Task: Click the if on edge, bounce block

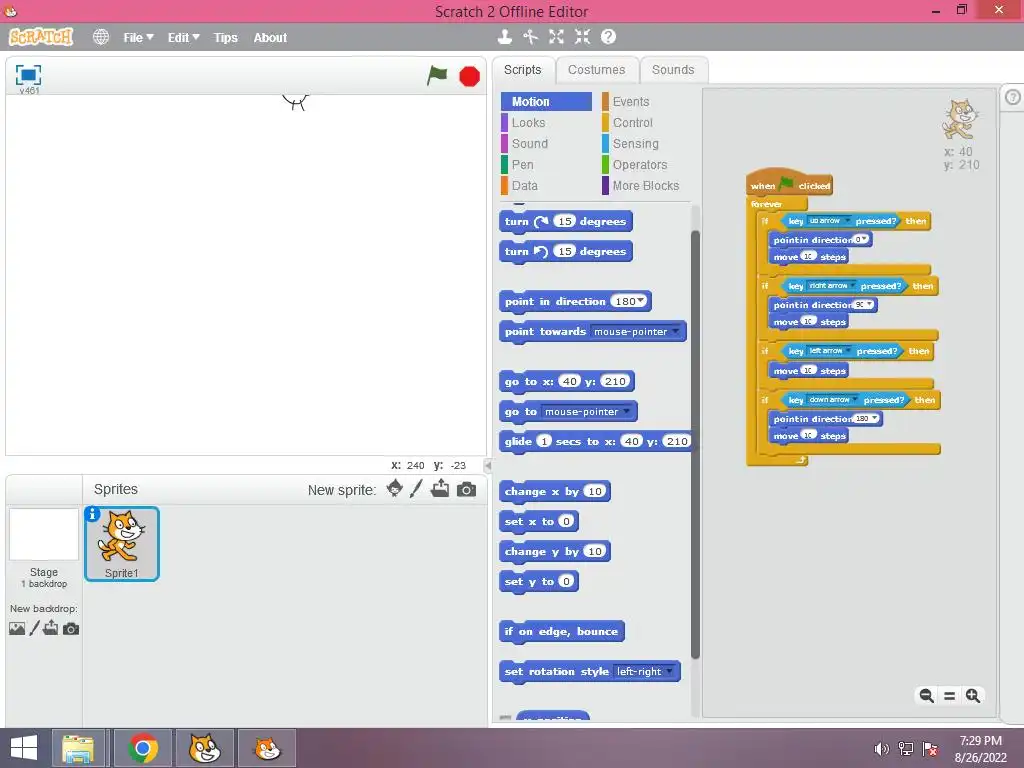Action: point(562,632)
